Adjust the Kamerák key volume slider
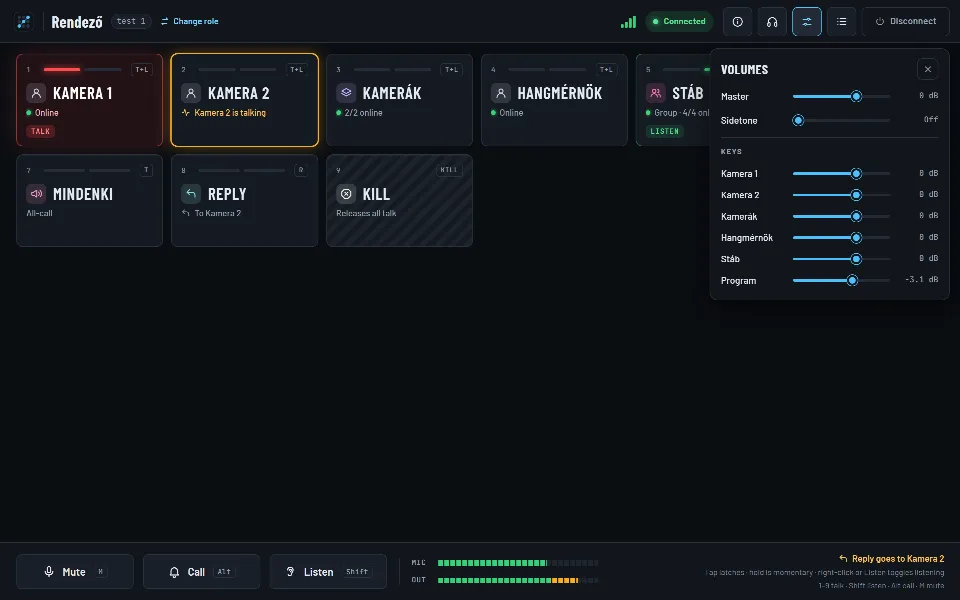The width and height of the screenshot is (960, 600). point(841,216)
